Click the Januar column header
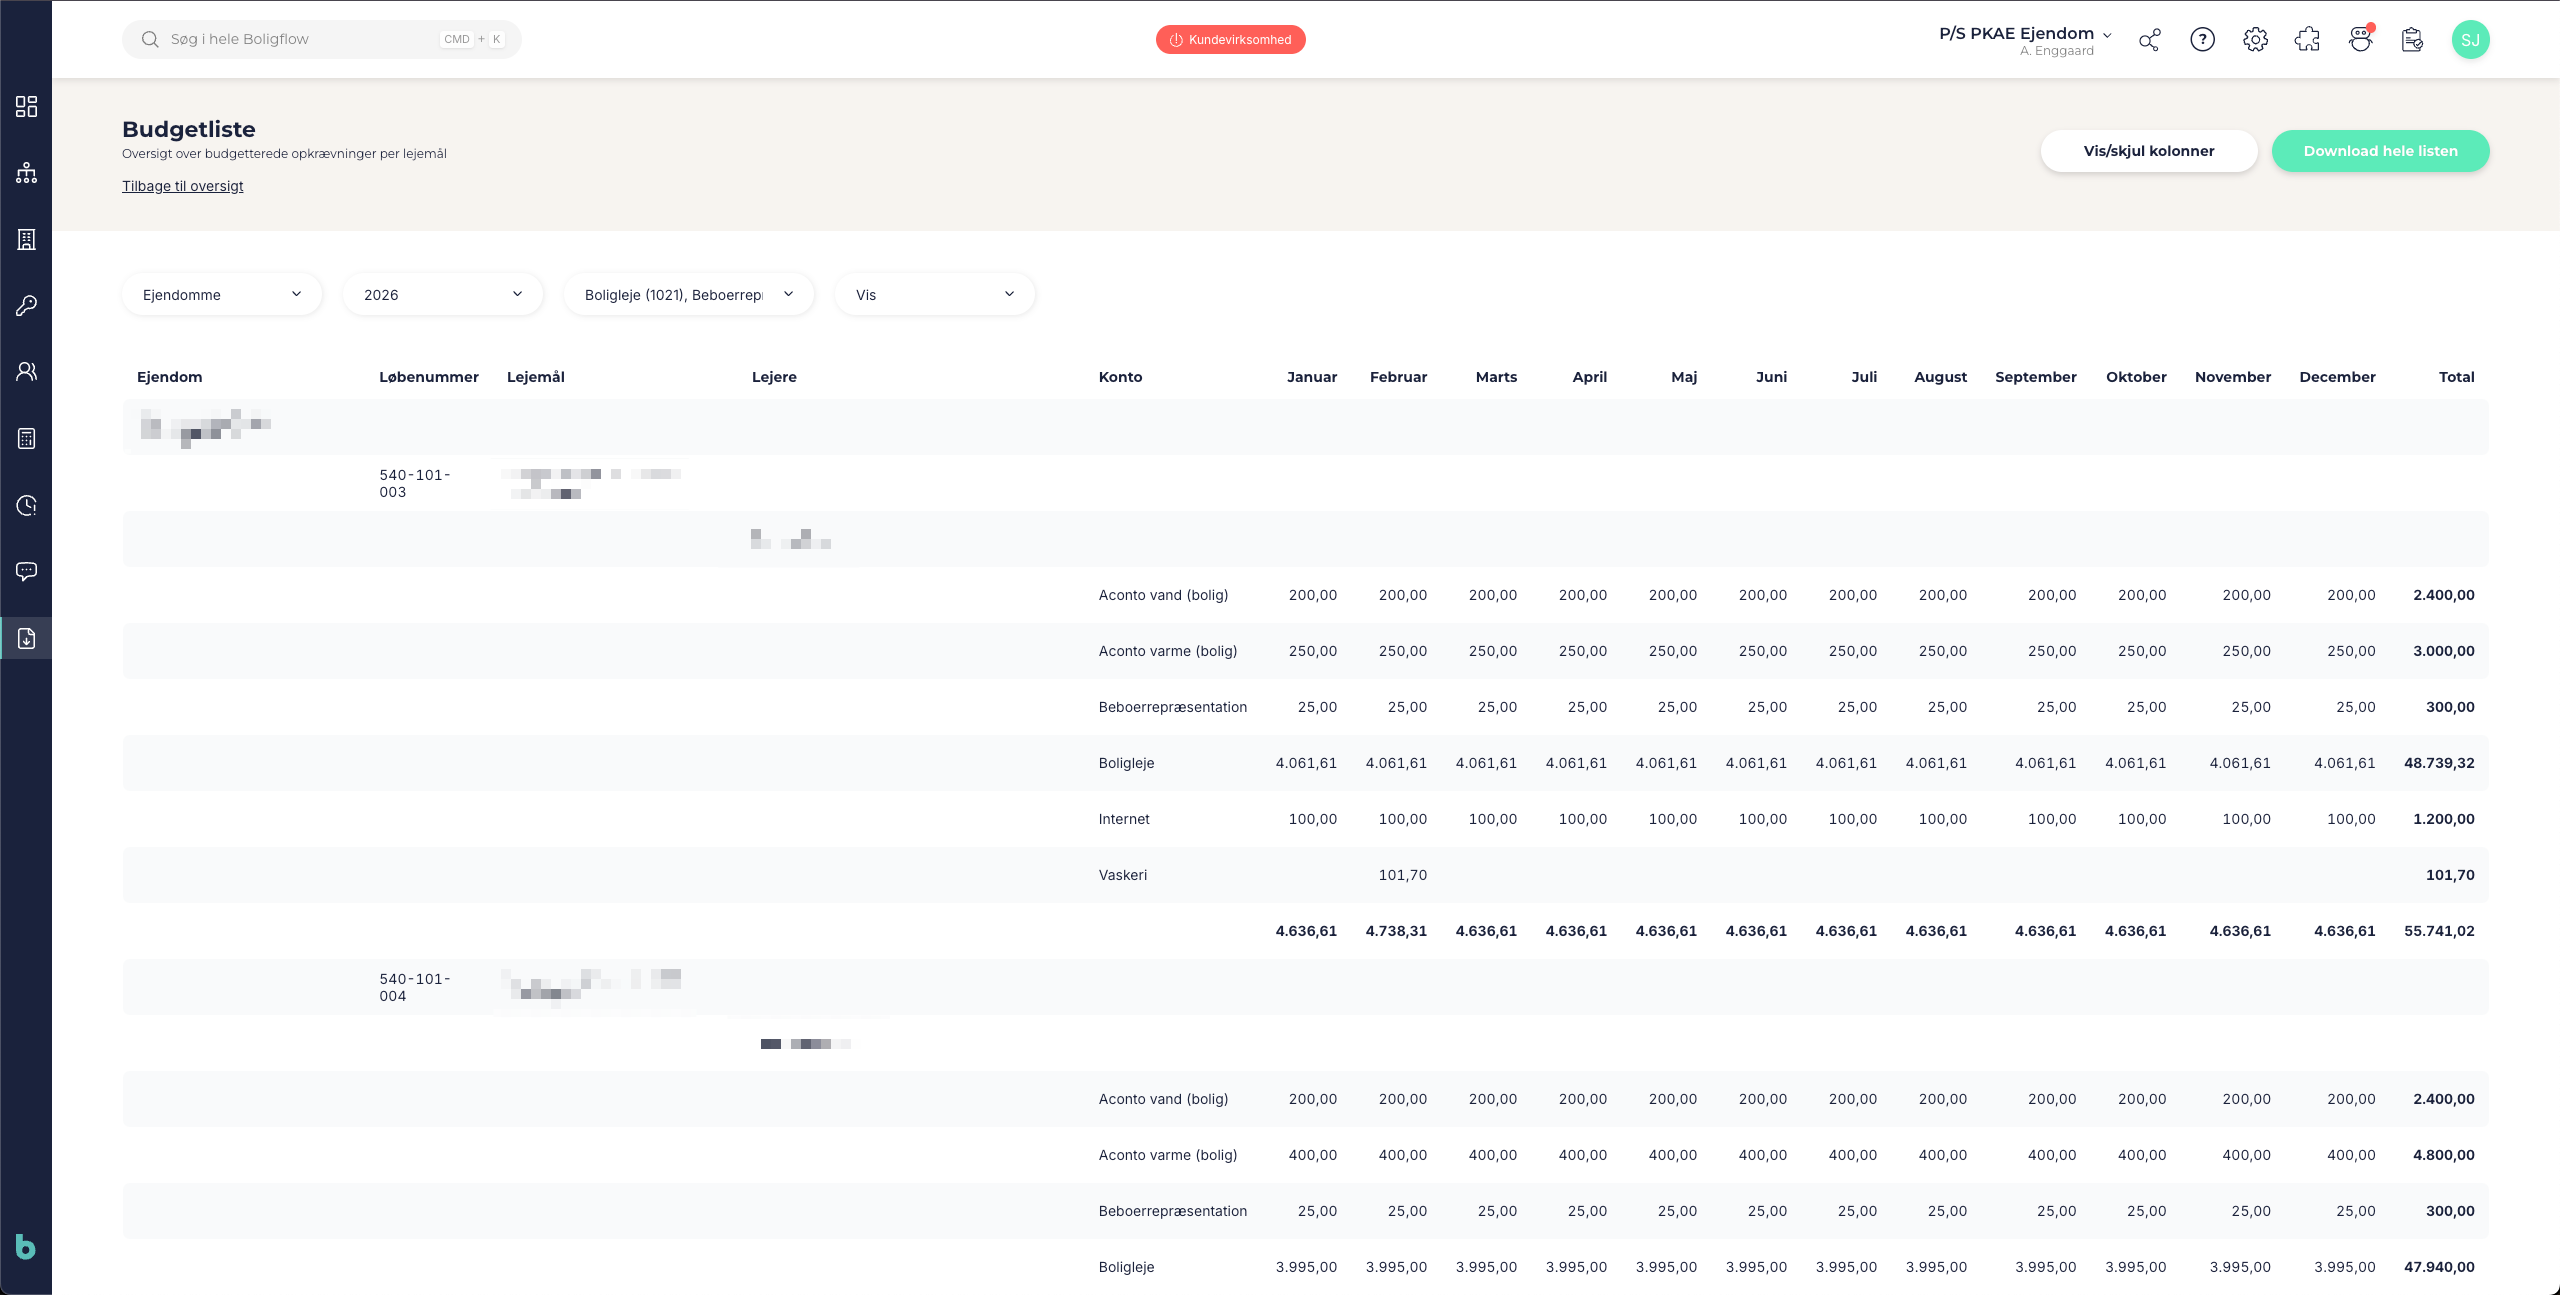 click(1312, 377)
